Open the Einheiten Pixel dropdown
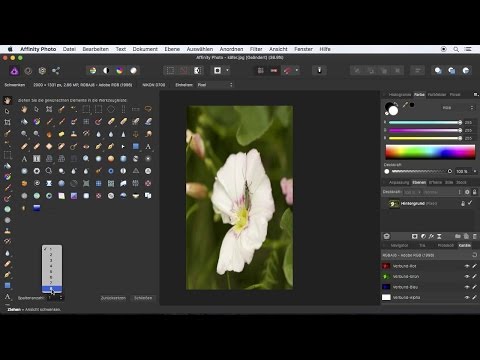This screenshot has width=480, height=360. click(x=215, y=85)
